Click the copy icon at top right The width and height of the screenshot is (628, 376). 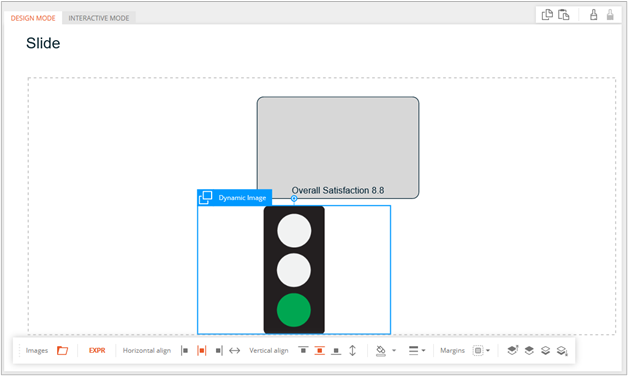click(x=547, y=15)
